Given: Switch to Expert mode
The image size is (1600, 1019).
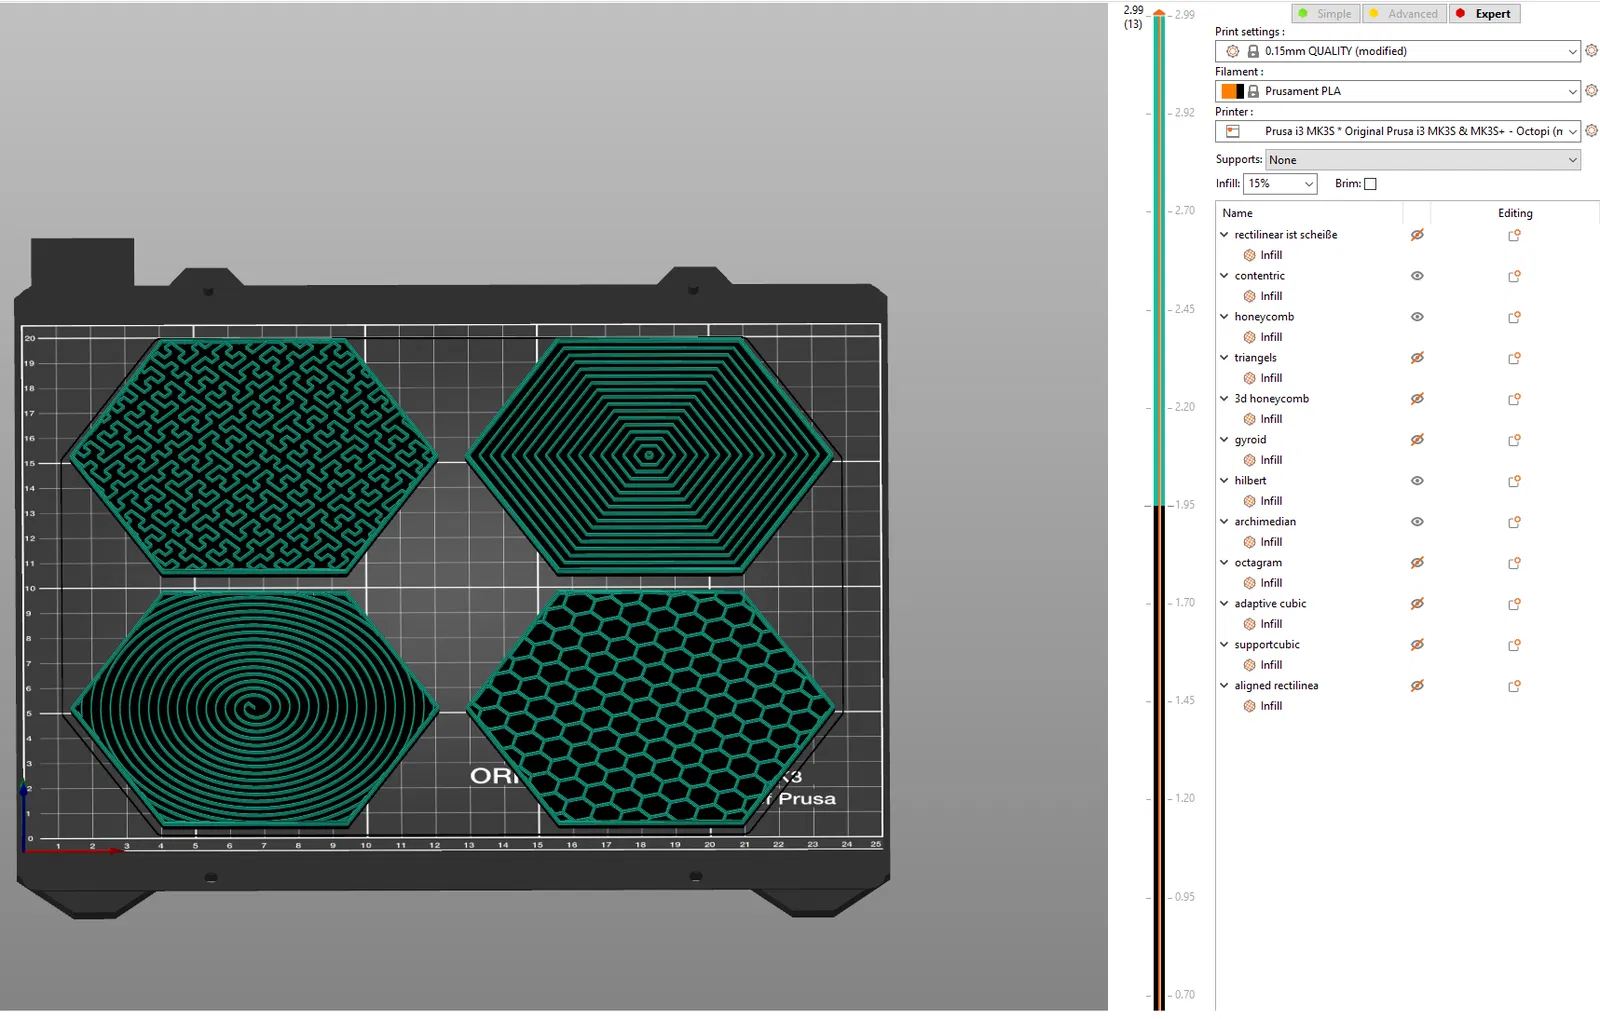Looking at the screenshot, I should point(1485,14).
